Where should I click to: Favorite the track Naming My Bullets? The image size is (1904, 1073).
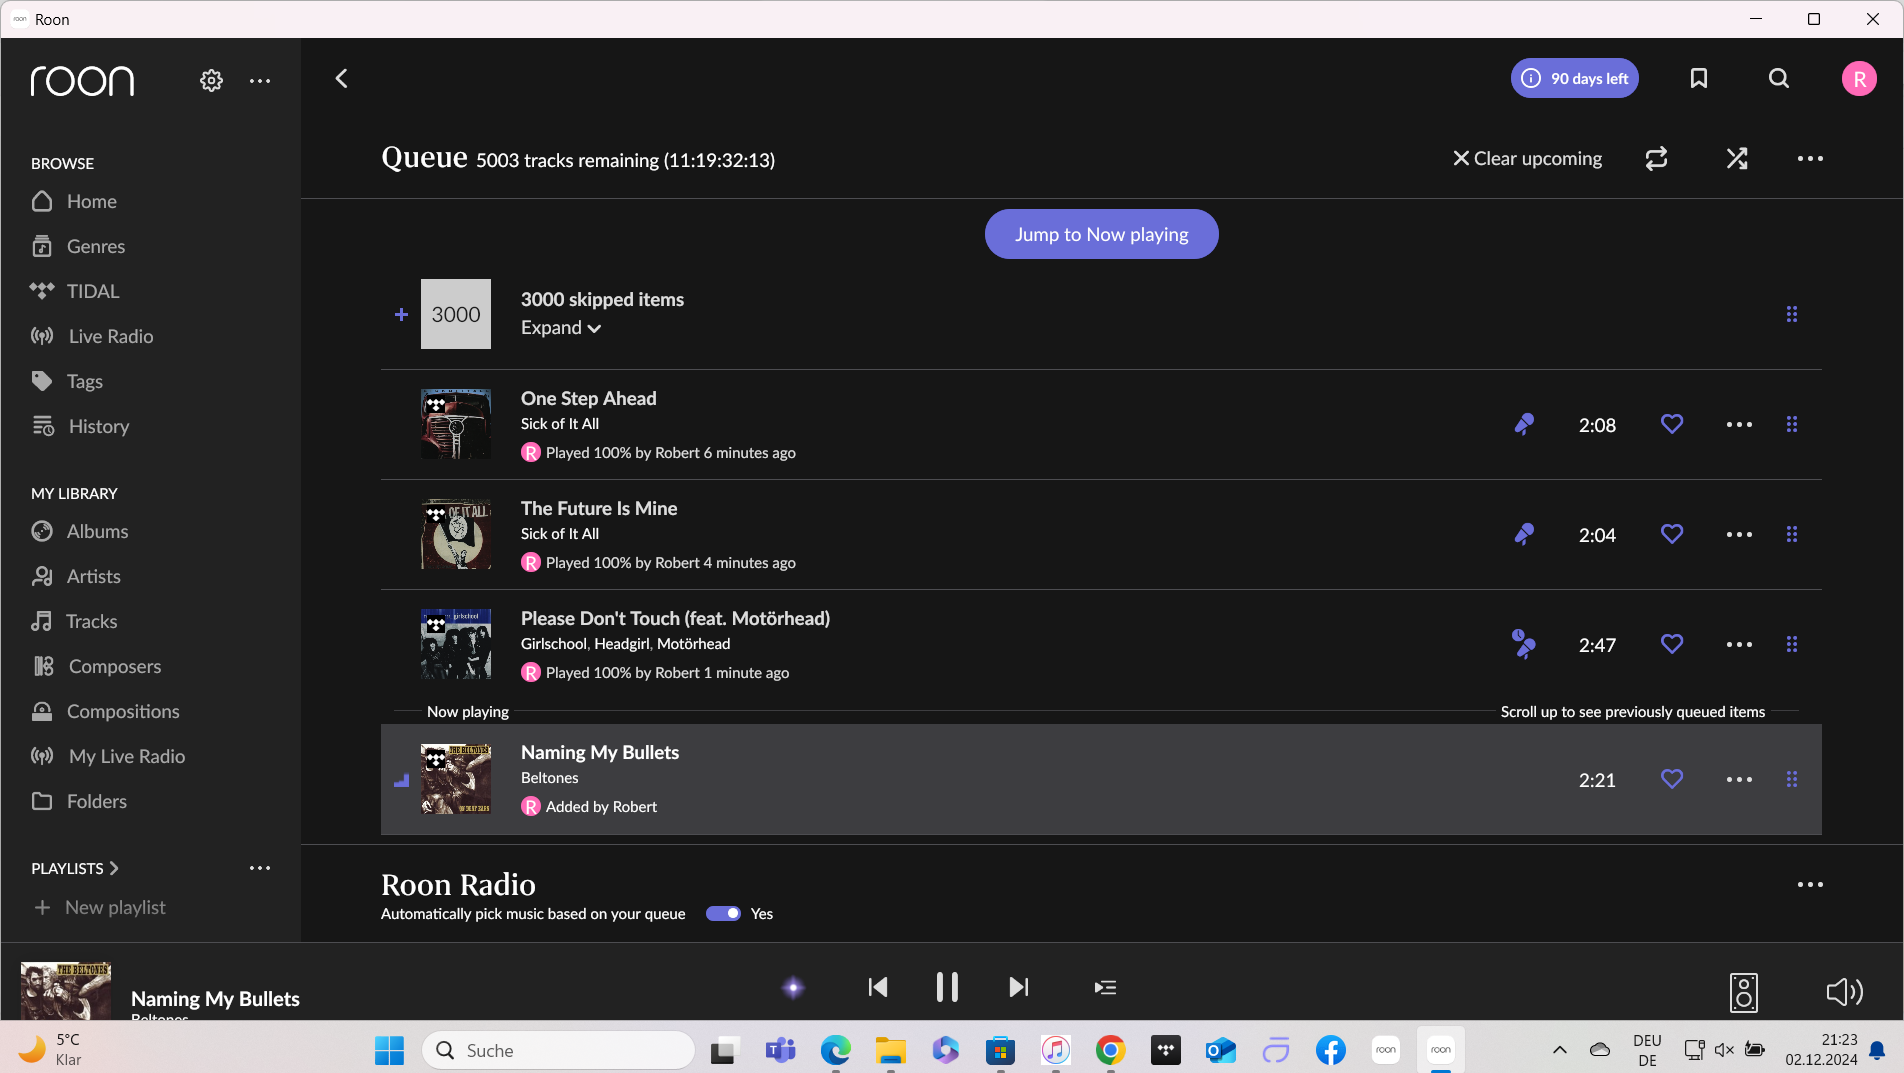tap(1672, 779)
